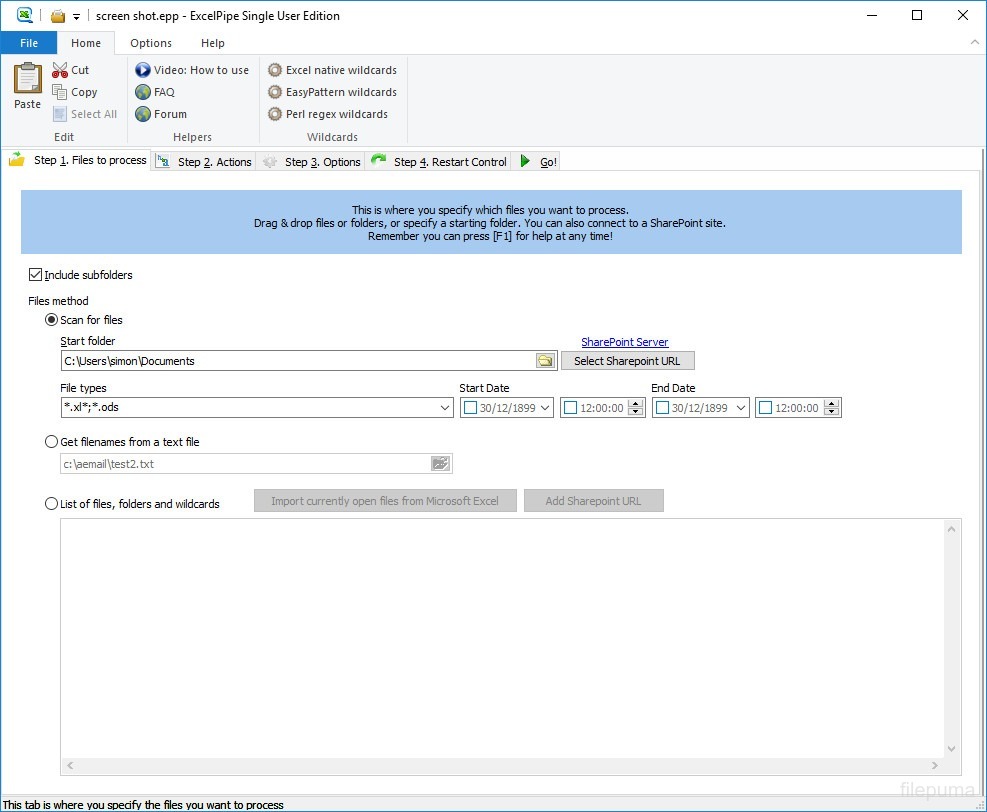Browse for start folder with folder icon
This screenshot has width=987, height=812.
[x=545, y=361]
